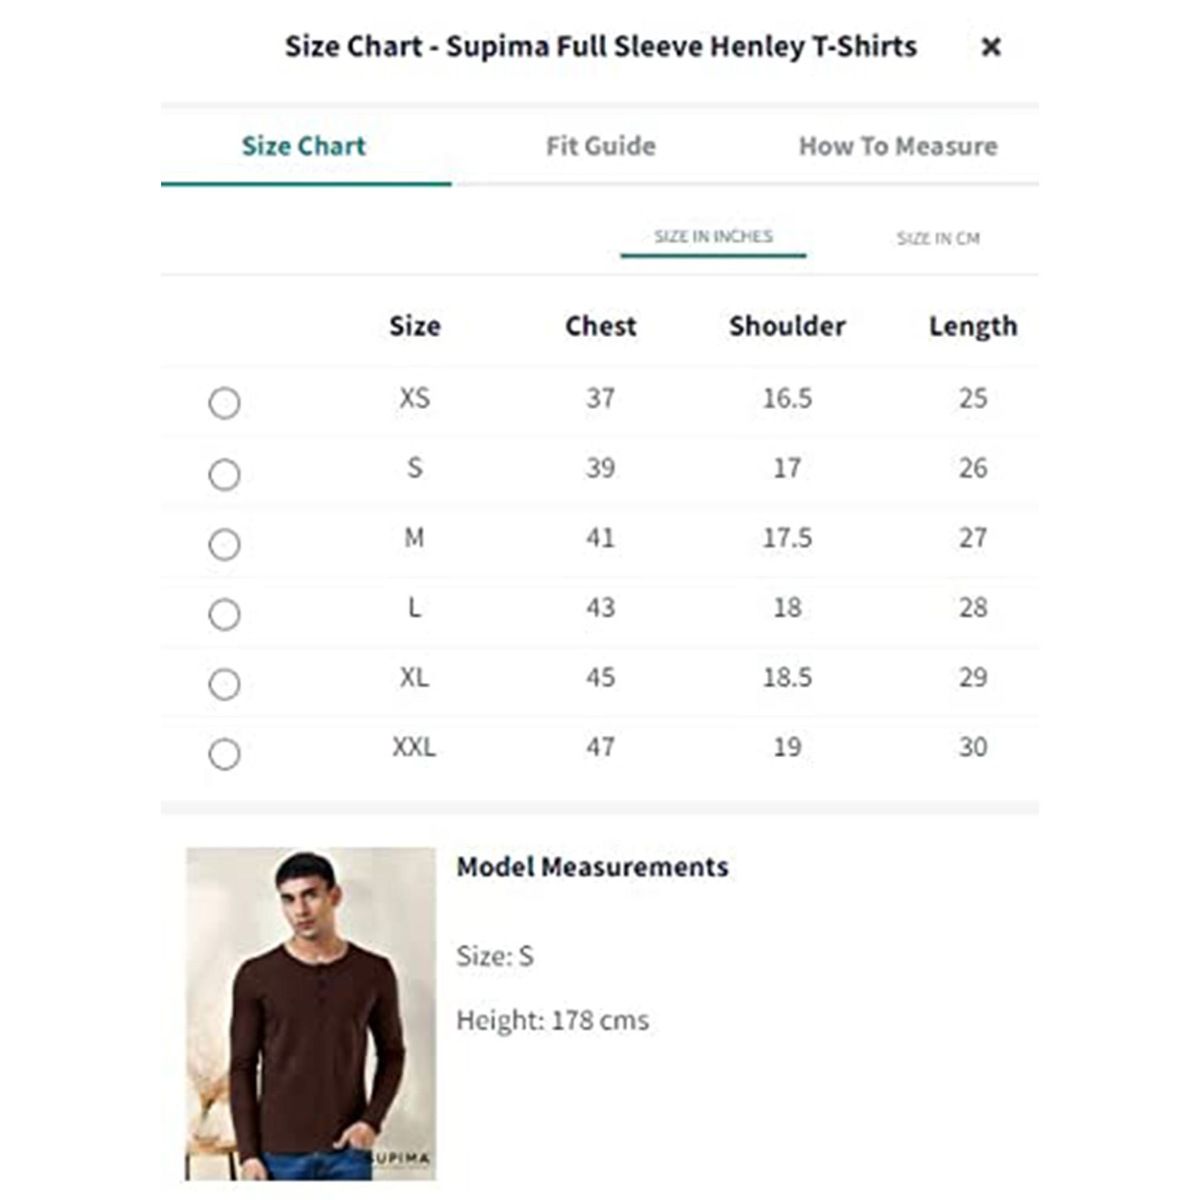Click the Model Measurements heading

[x=592, y=867]
